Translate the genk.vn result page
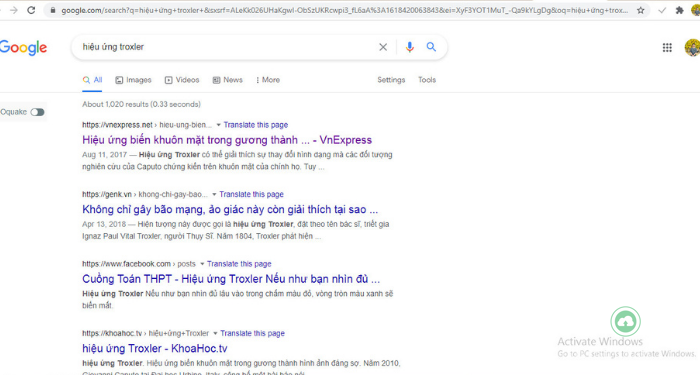Screen dimensions: 700x375 251,194
